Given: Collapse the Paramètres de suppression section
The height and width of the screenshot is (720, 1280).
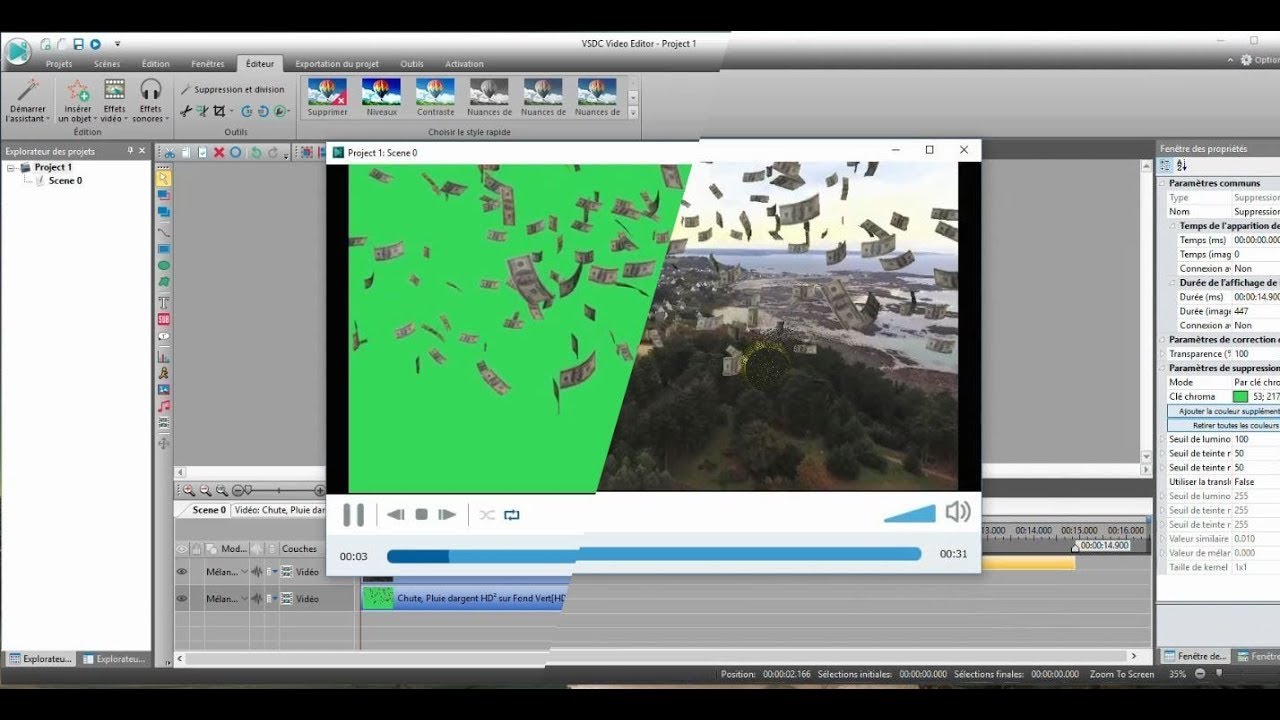Looking at the screenshot, I should click(1163, 368).
